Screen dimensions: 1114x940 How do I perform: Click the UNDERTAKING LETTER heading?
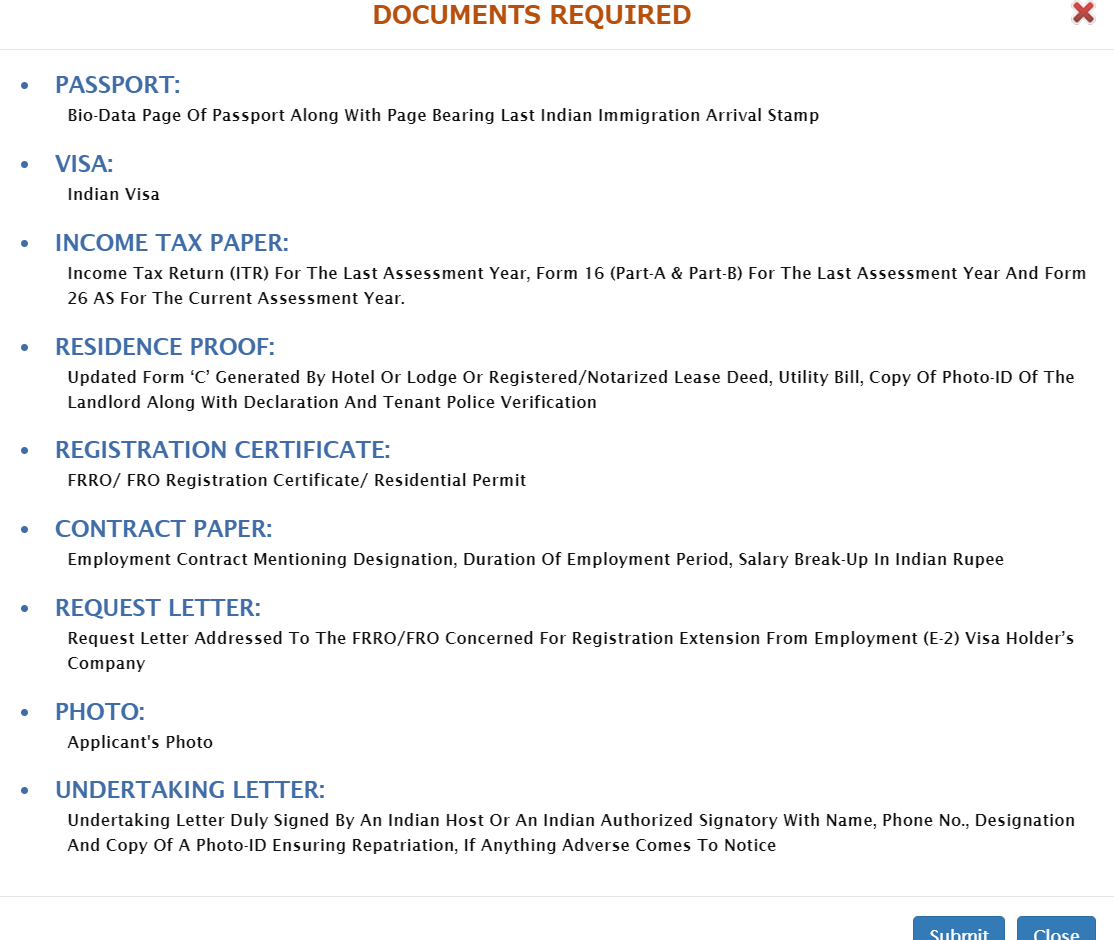(190, 790)
